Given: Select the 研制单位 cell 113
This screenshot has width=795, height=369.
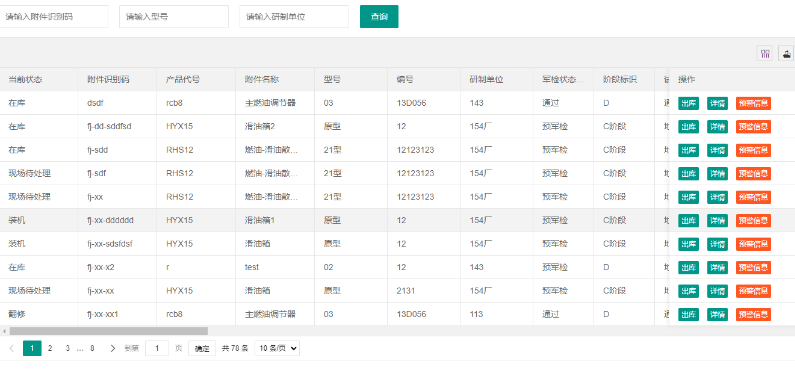Looking at the screenshot, I should (497, 314).
